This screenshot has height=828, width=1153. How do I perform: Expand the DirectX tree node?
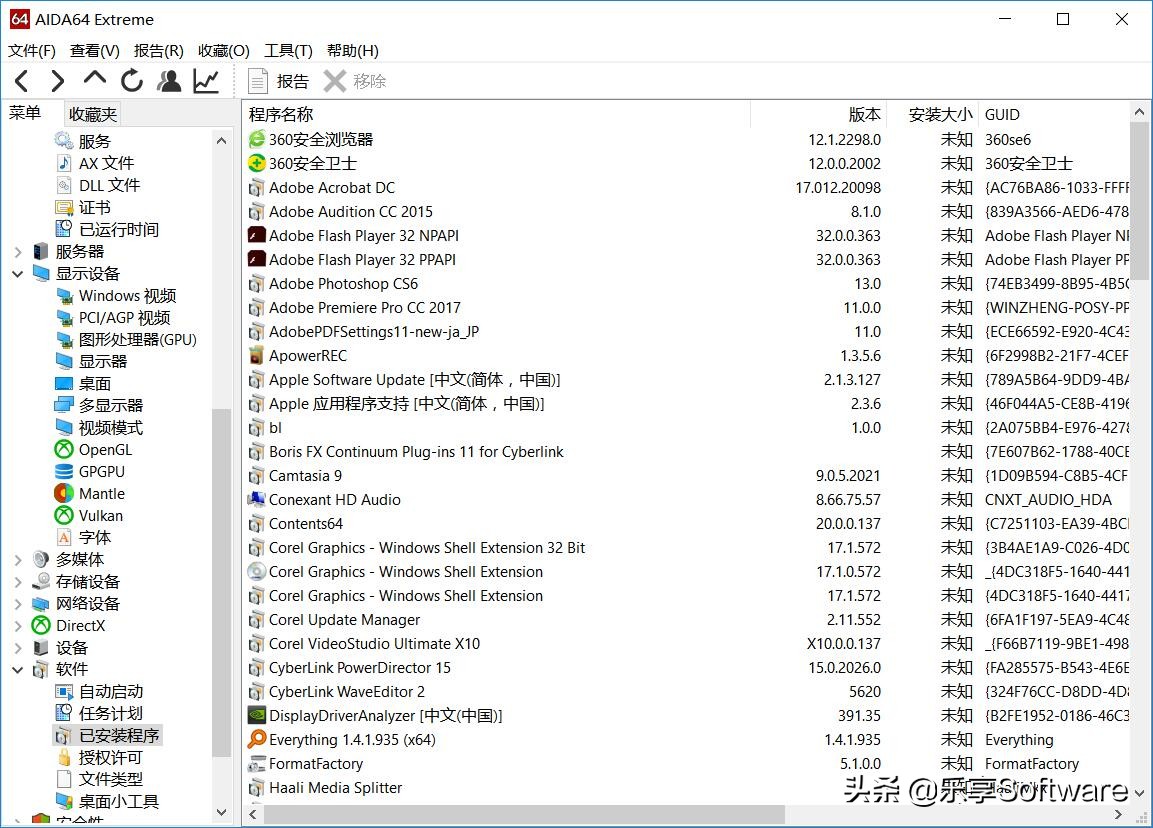point(18,627)
